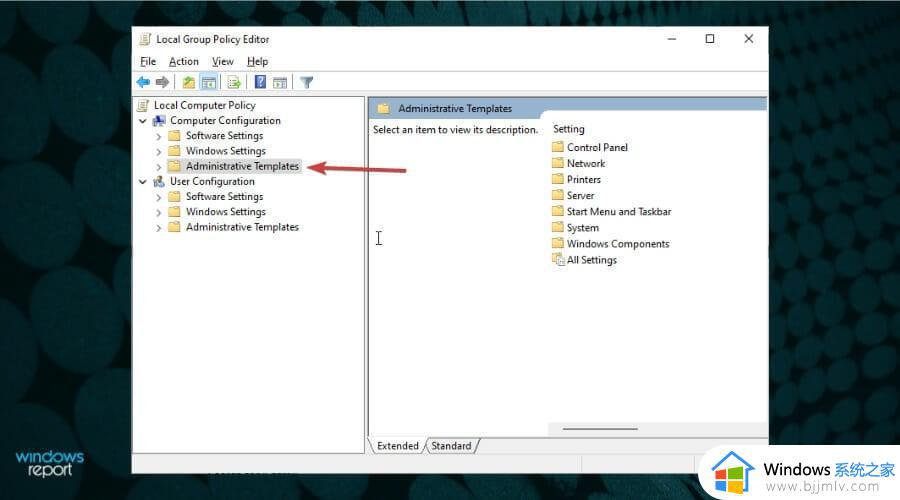The image size is (900, 500).
Task: Click the All Settings icon
Action: (x=558, y=259)
